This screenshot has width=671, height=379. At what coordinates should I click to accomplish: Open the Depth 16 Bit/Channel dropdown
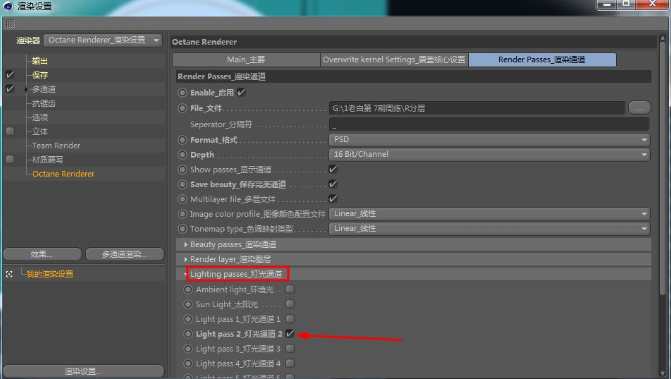pyautogui.click(x=489, y=154)
